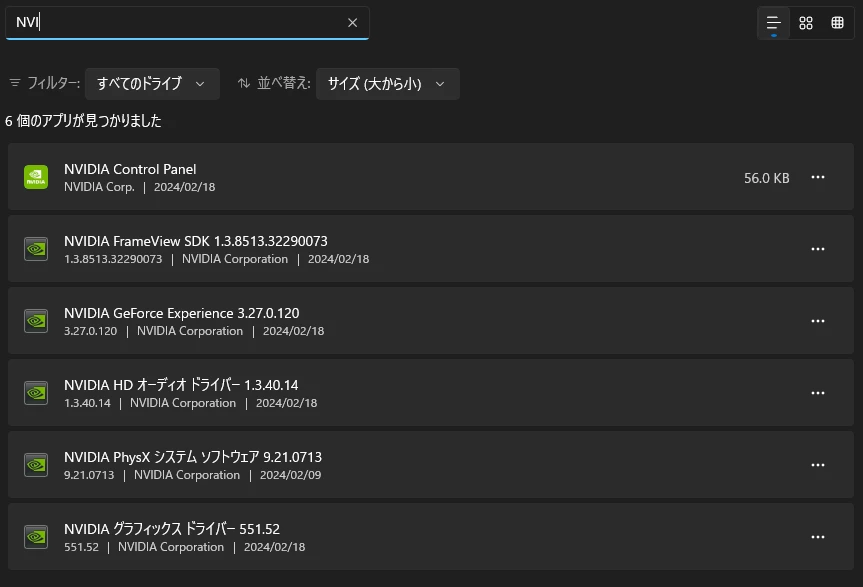
Task: Click the NVIDIA Corp. publisher text
Action: (x=99, y=187)
